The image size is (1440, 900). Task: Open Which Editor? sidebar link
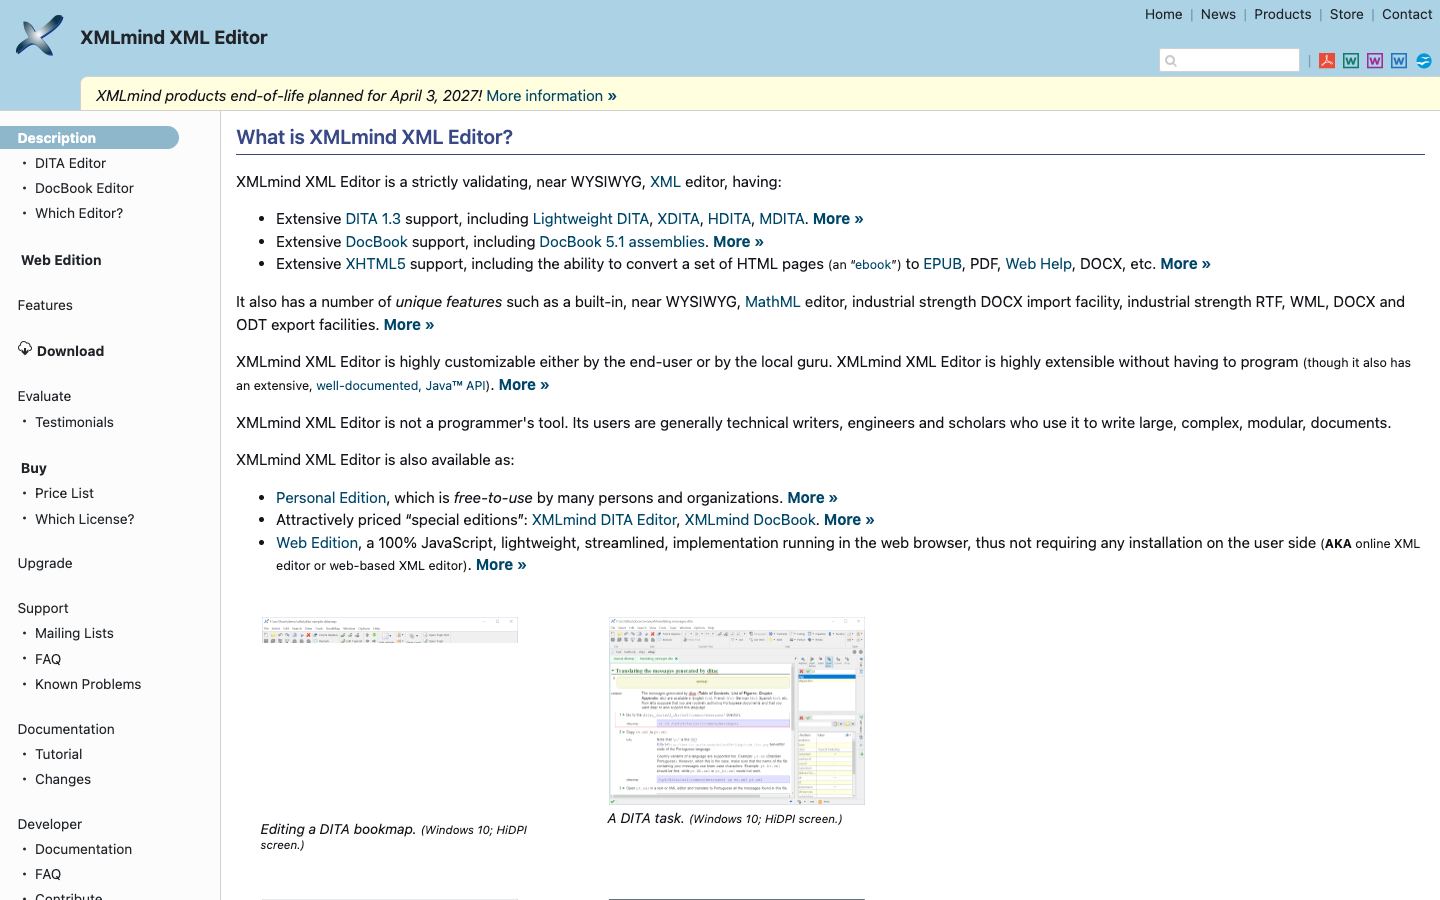(x=79, y=213)
